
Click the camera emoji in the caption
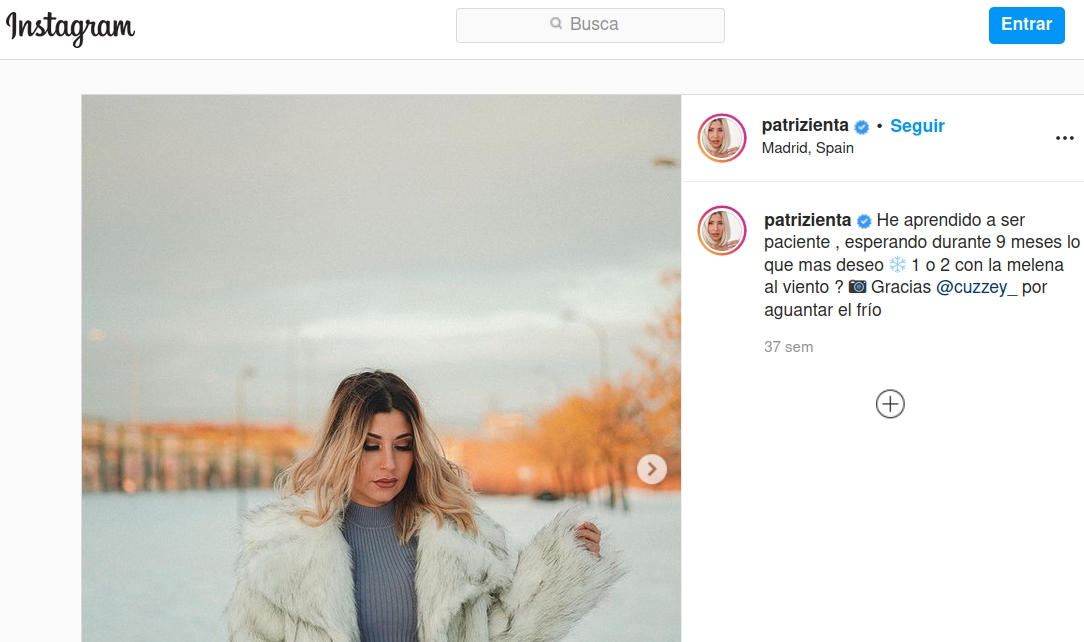(857, 287)
